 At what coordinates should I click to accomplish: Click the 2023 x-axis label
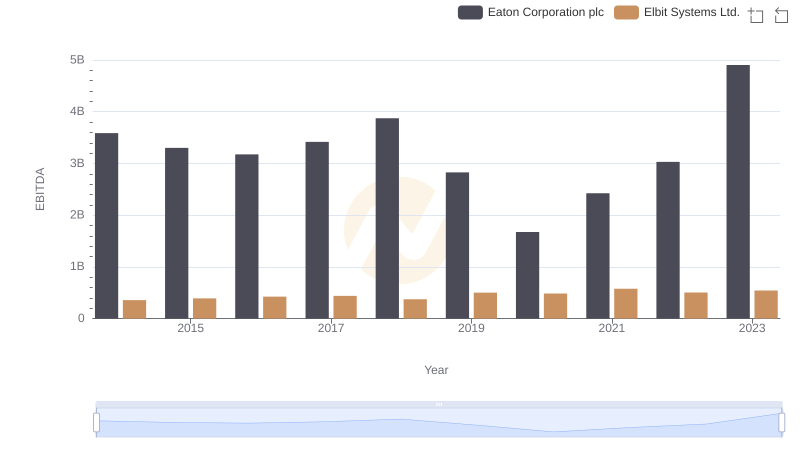coord(752,328)
